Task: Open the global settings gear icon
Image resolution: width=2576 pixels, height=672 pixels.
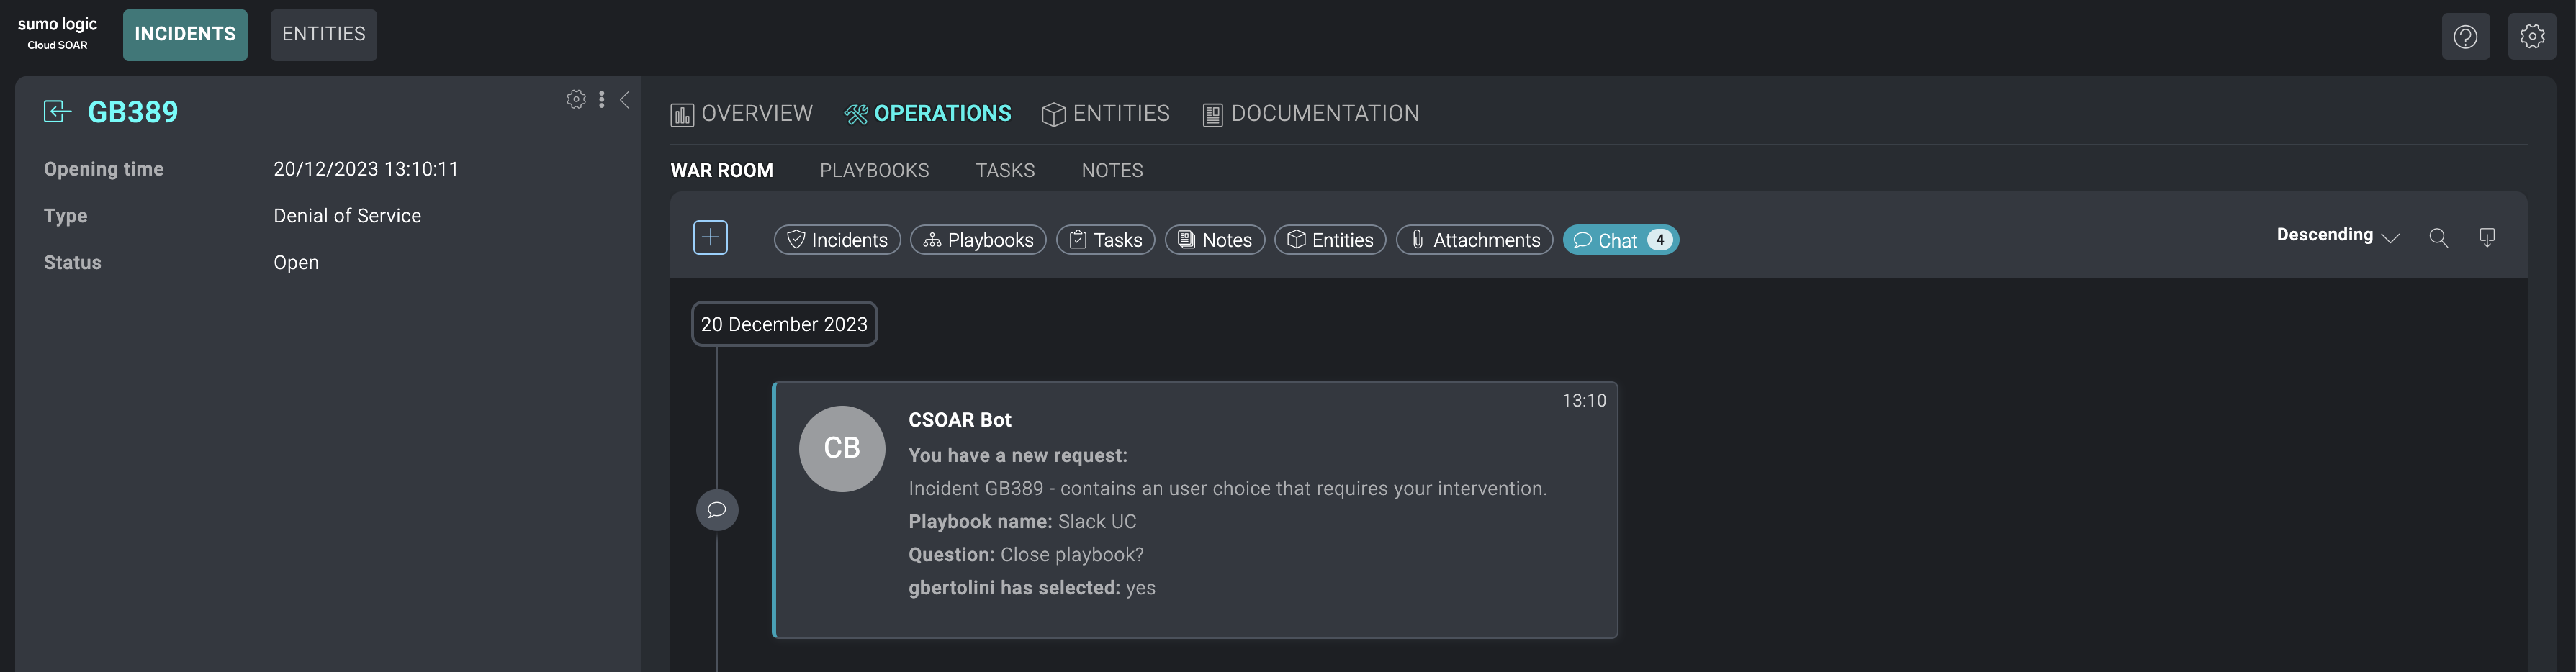Action: click(2531, 37)
